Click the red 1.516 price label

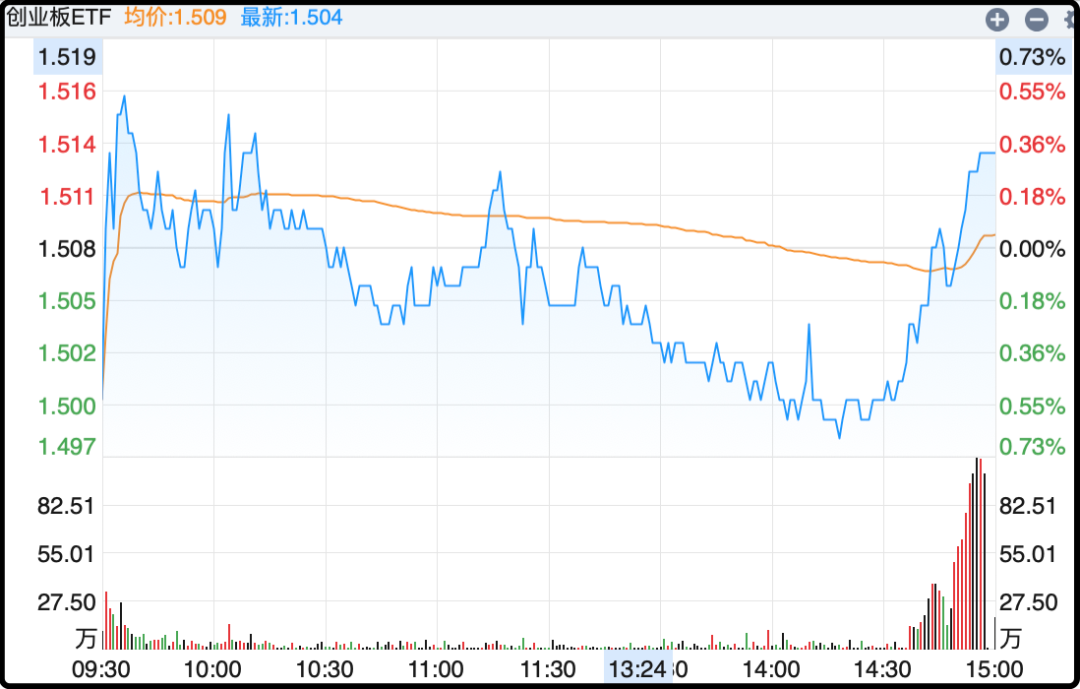67,92
